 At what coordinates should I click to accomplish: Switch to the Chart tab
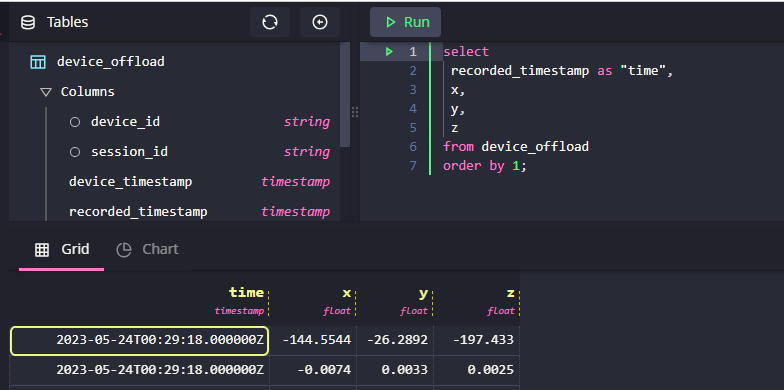[147, 249]
